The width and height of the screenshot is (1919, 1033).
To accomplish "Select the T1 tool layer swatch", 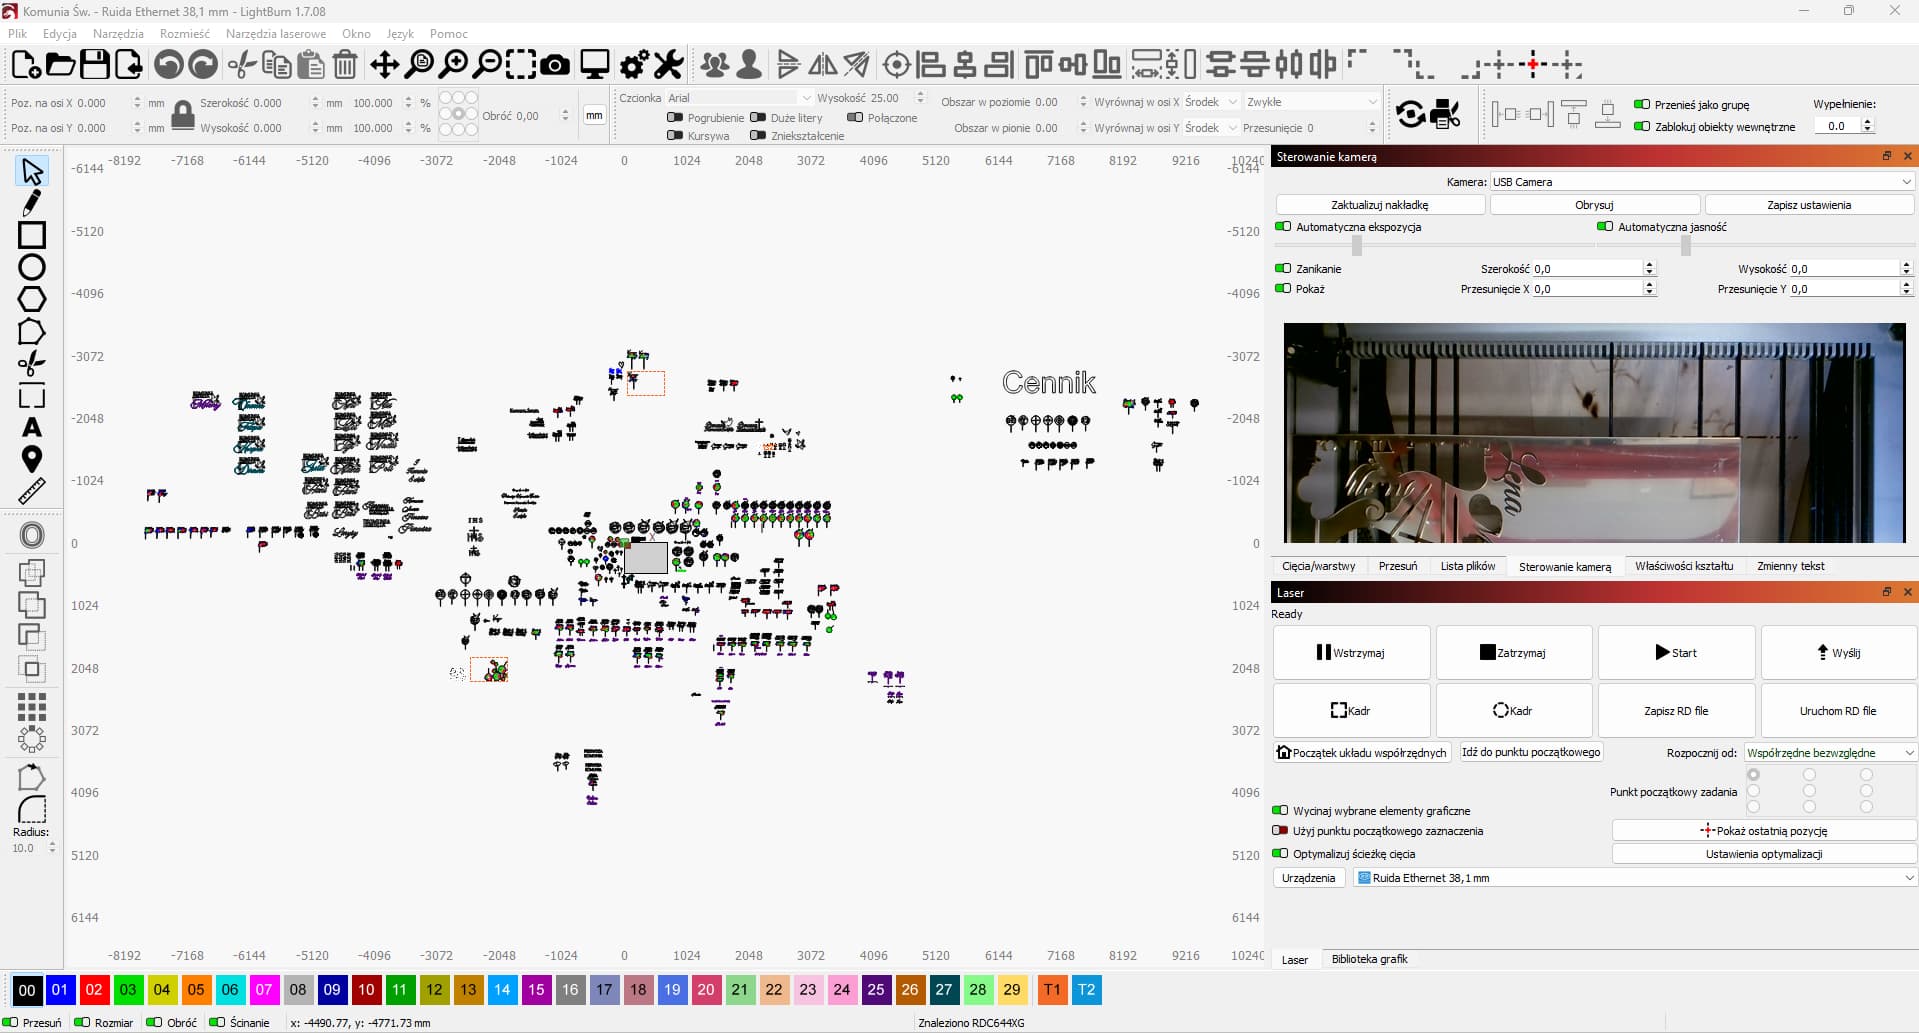I will [x=1052, y=990].
